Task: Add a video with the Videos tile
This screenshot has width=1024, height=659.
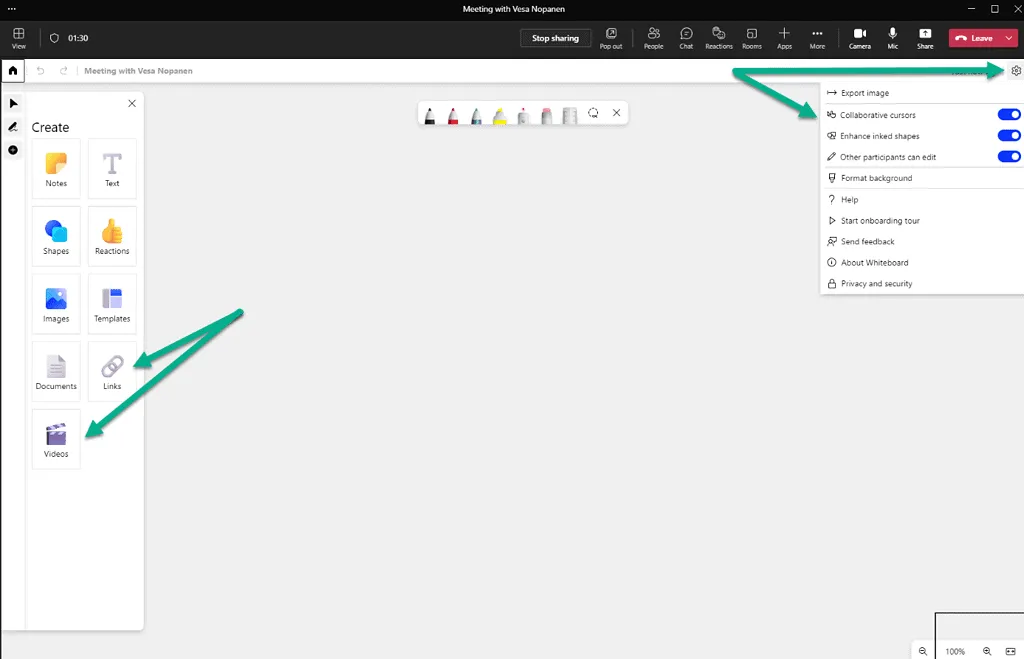Action: pyautogui.click(x=55, y=438)
